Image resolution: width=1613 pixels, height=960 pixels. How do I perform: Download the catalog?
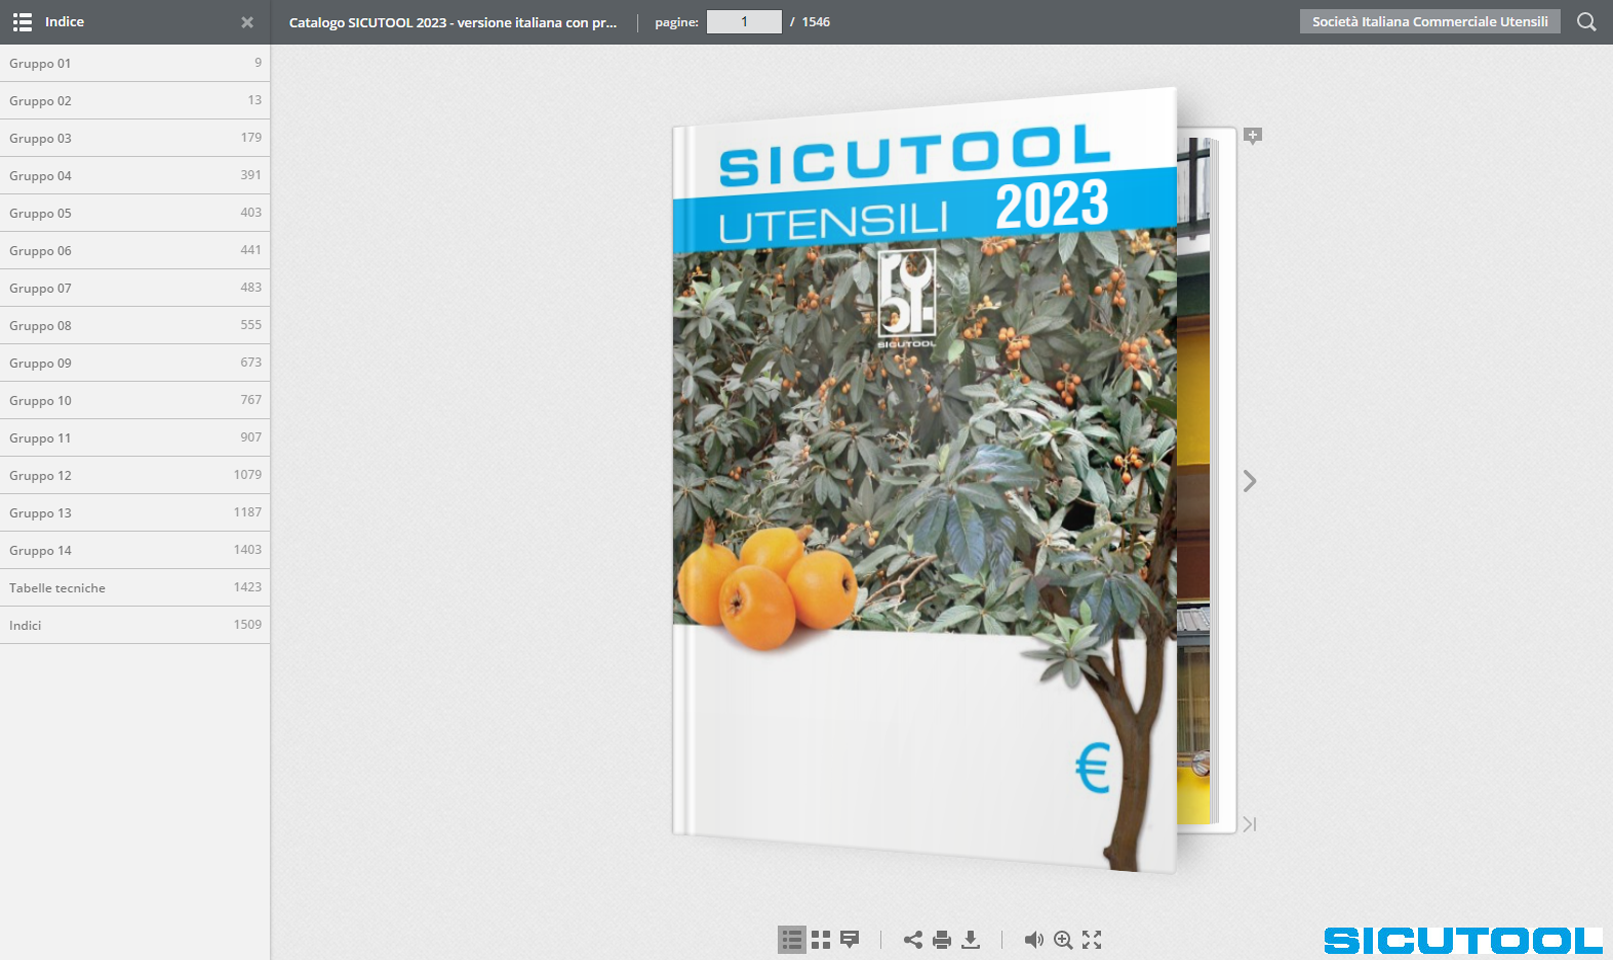click(x=970, y=940)
